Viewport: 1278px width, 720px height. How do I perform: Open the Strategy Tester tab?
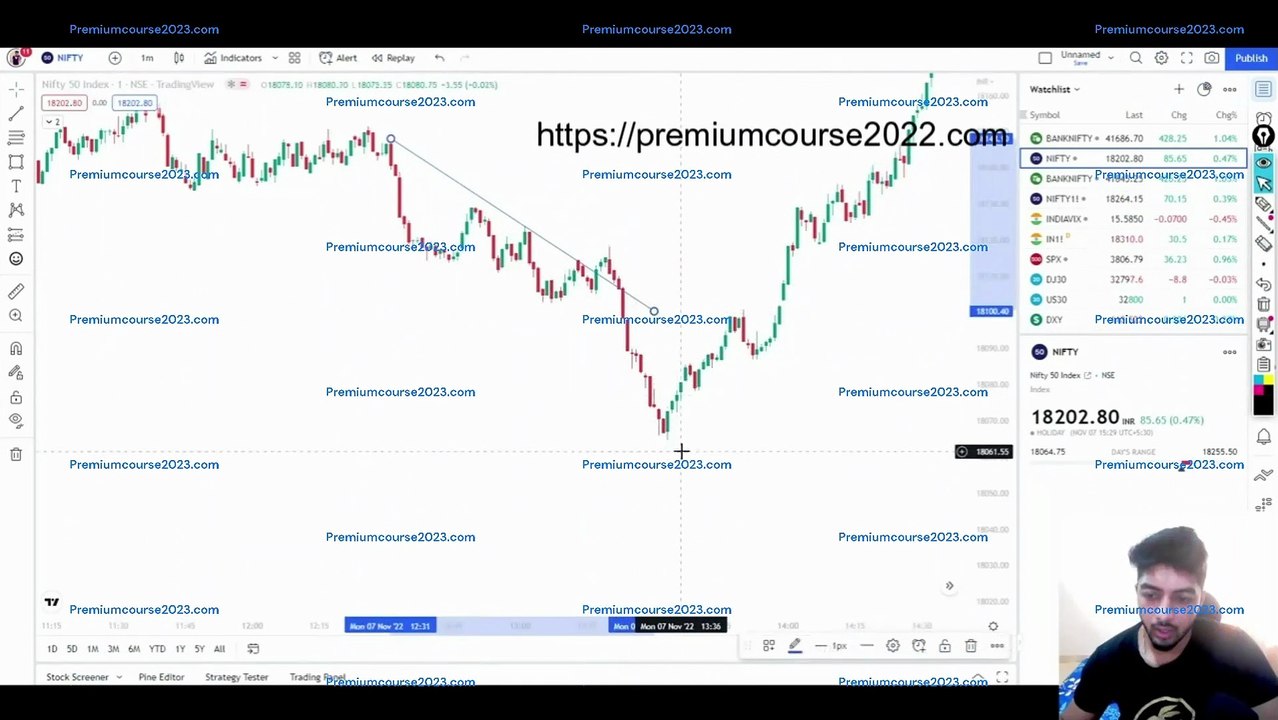(237, 677)
